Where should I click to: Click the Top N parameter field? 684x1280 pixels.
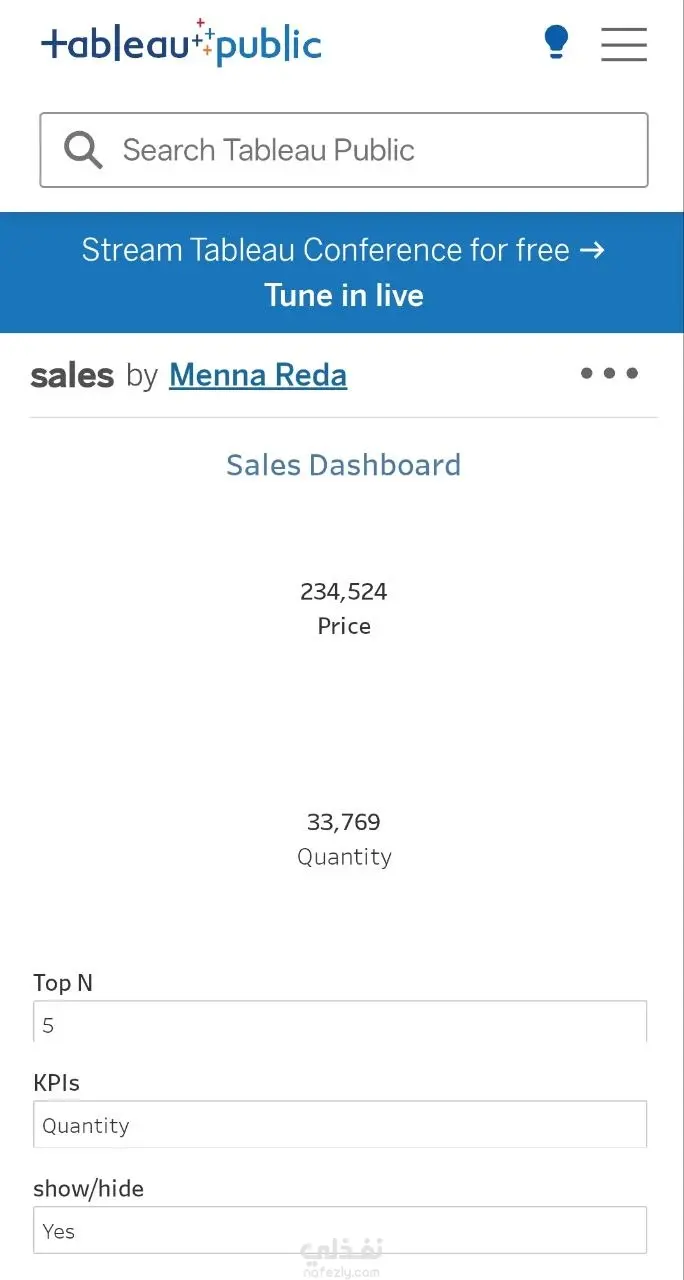(x=340, y=1022)
